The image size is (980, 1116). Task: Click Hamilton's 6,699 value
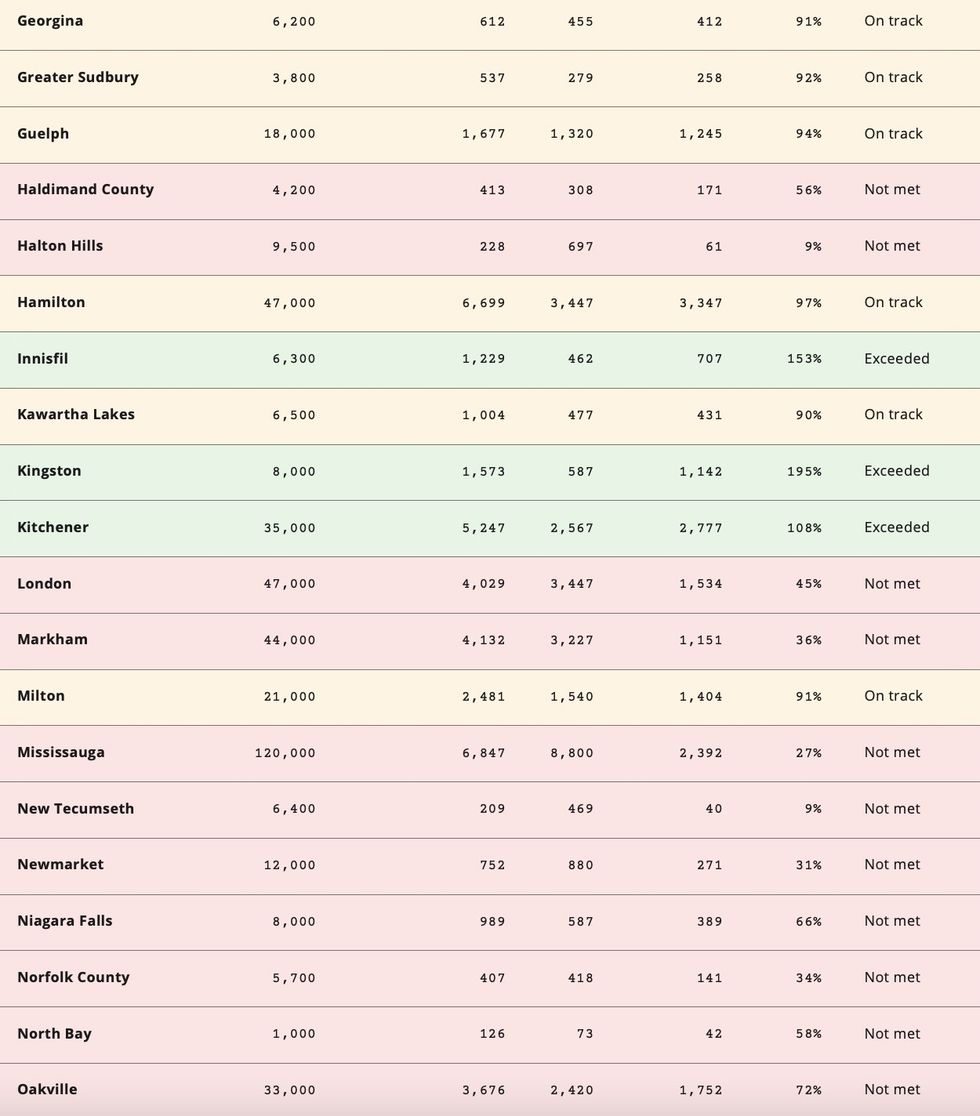tap(484, 303)
